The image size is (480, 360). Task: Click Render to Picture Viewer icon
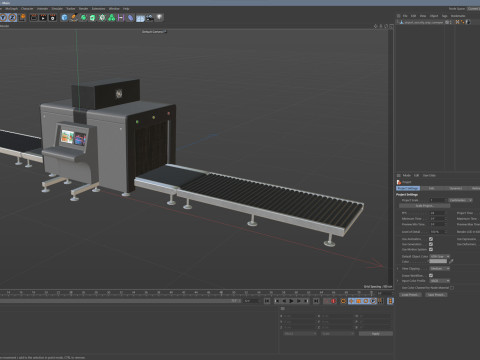click(43, 18)
